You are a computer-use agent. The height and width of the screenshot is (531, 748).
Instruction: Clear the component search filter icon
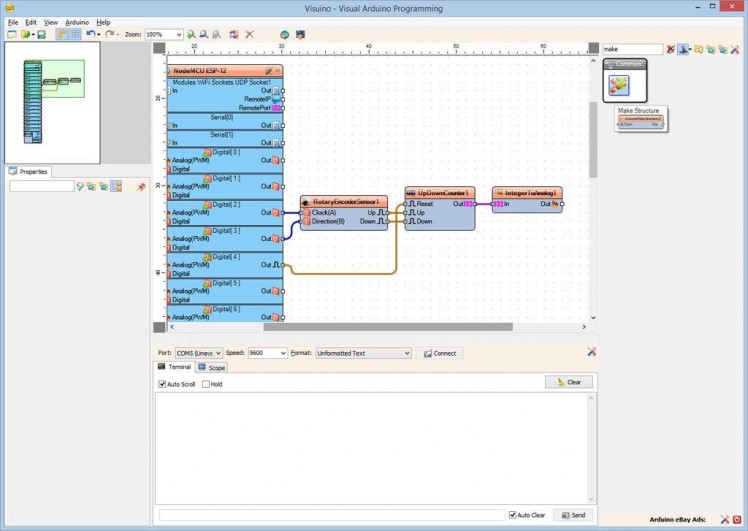[x=671, y=48]
